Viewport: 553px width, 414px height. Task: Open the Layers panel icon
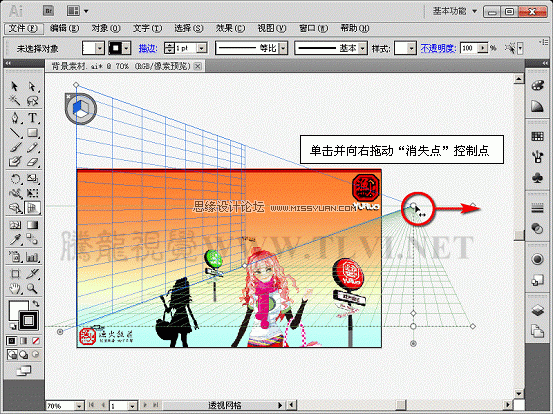(x=537, y=310)
